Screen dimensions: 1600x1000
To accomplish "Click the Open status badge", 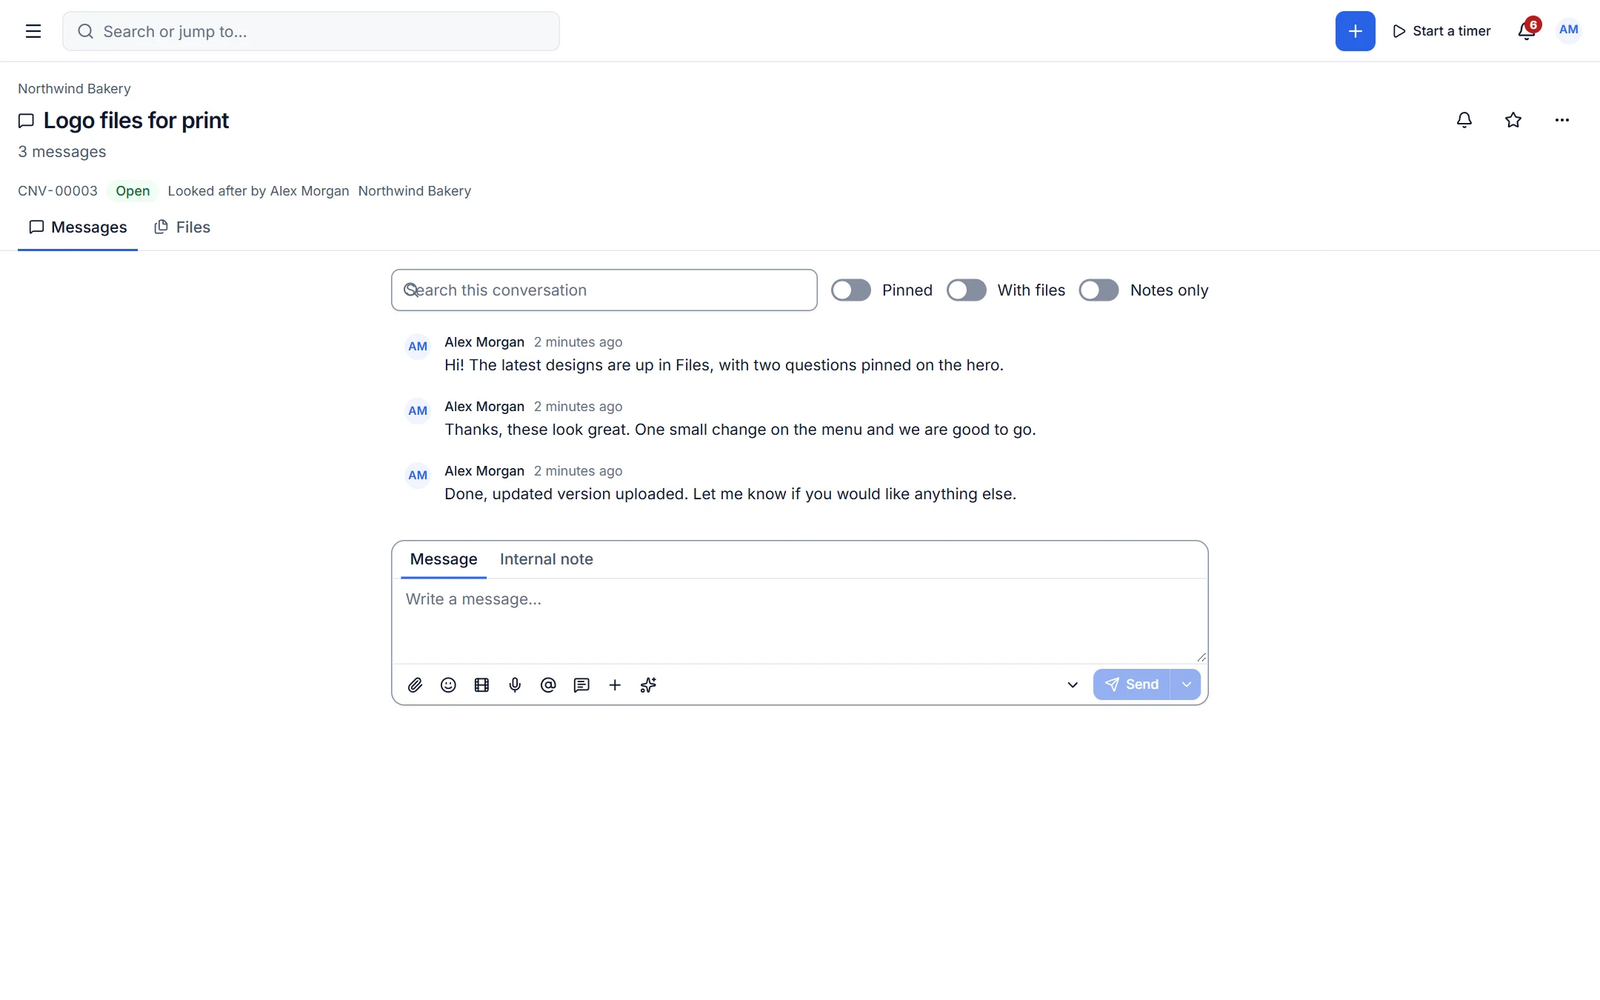I will pos(133,191).
